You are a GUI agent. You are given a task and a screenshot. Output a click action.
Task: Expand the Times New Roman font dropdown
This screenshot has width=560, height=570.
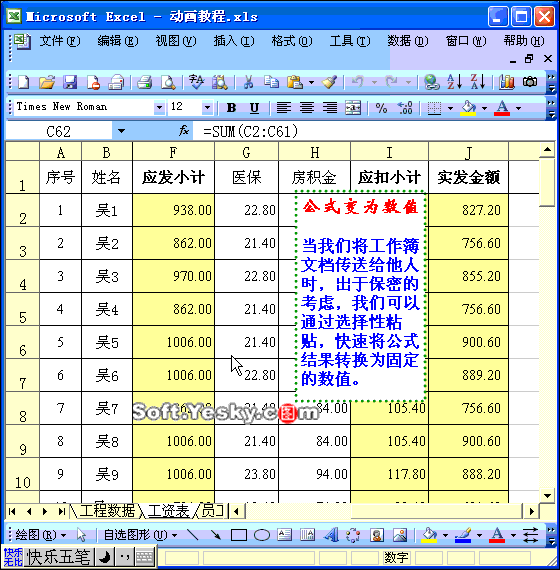[159, 108]
